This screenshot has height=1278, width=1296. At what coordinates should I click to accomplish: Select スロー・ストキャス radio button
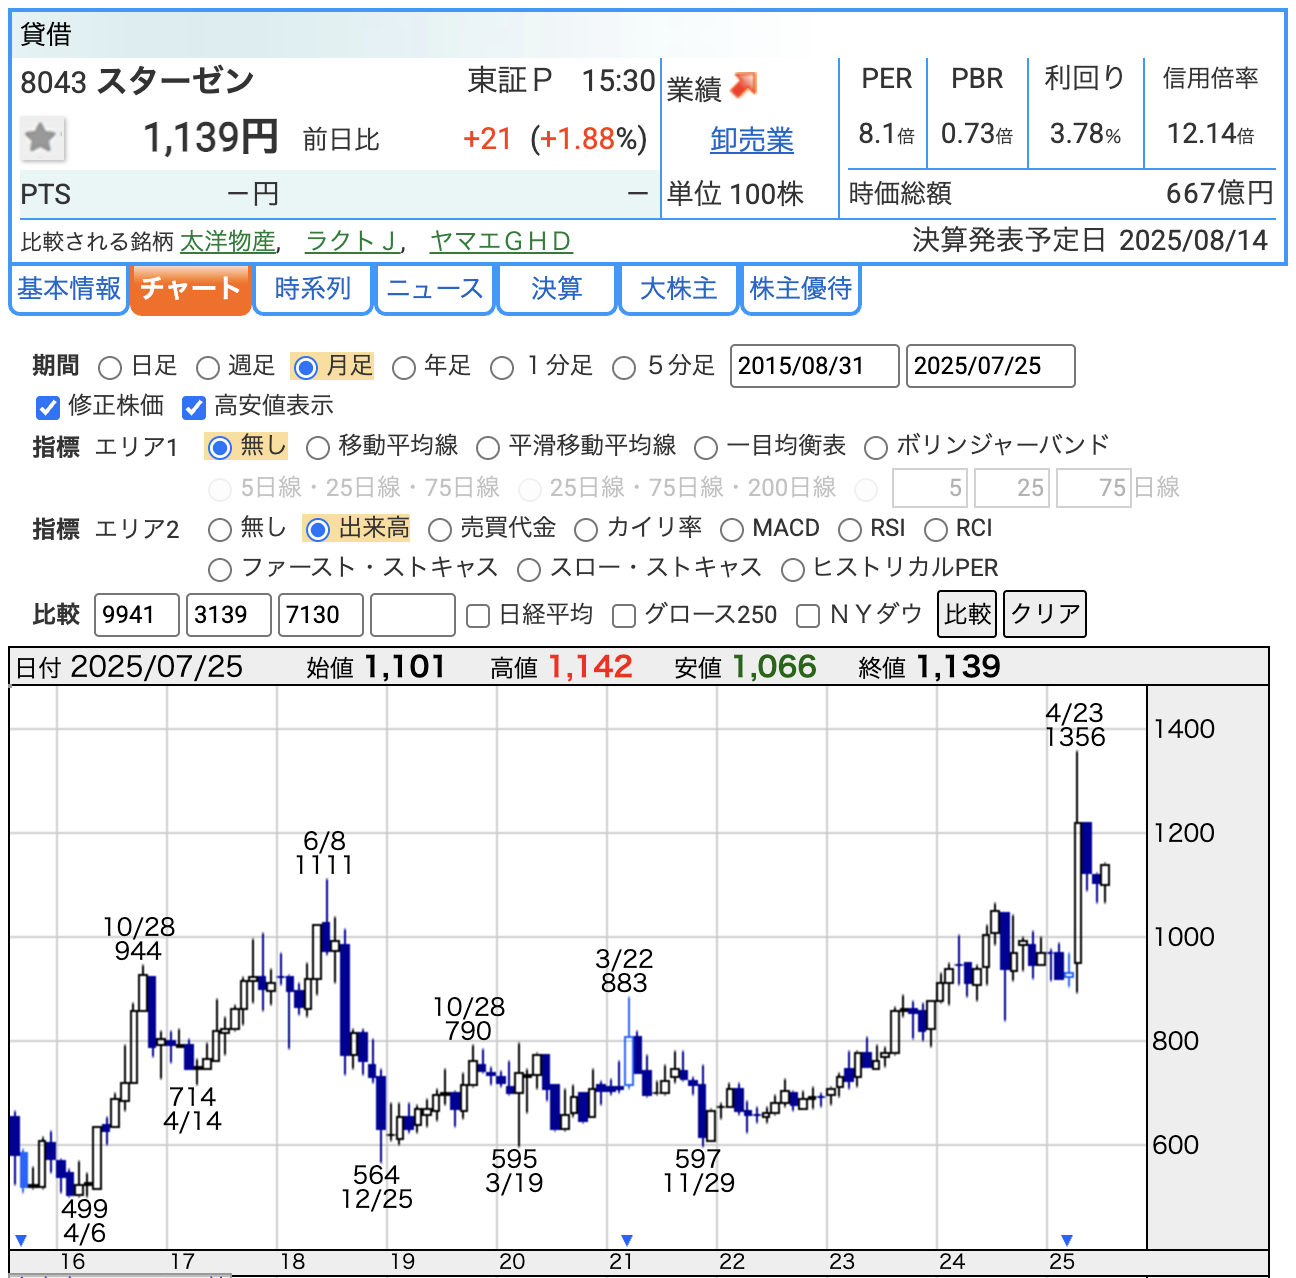529,570
